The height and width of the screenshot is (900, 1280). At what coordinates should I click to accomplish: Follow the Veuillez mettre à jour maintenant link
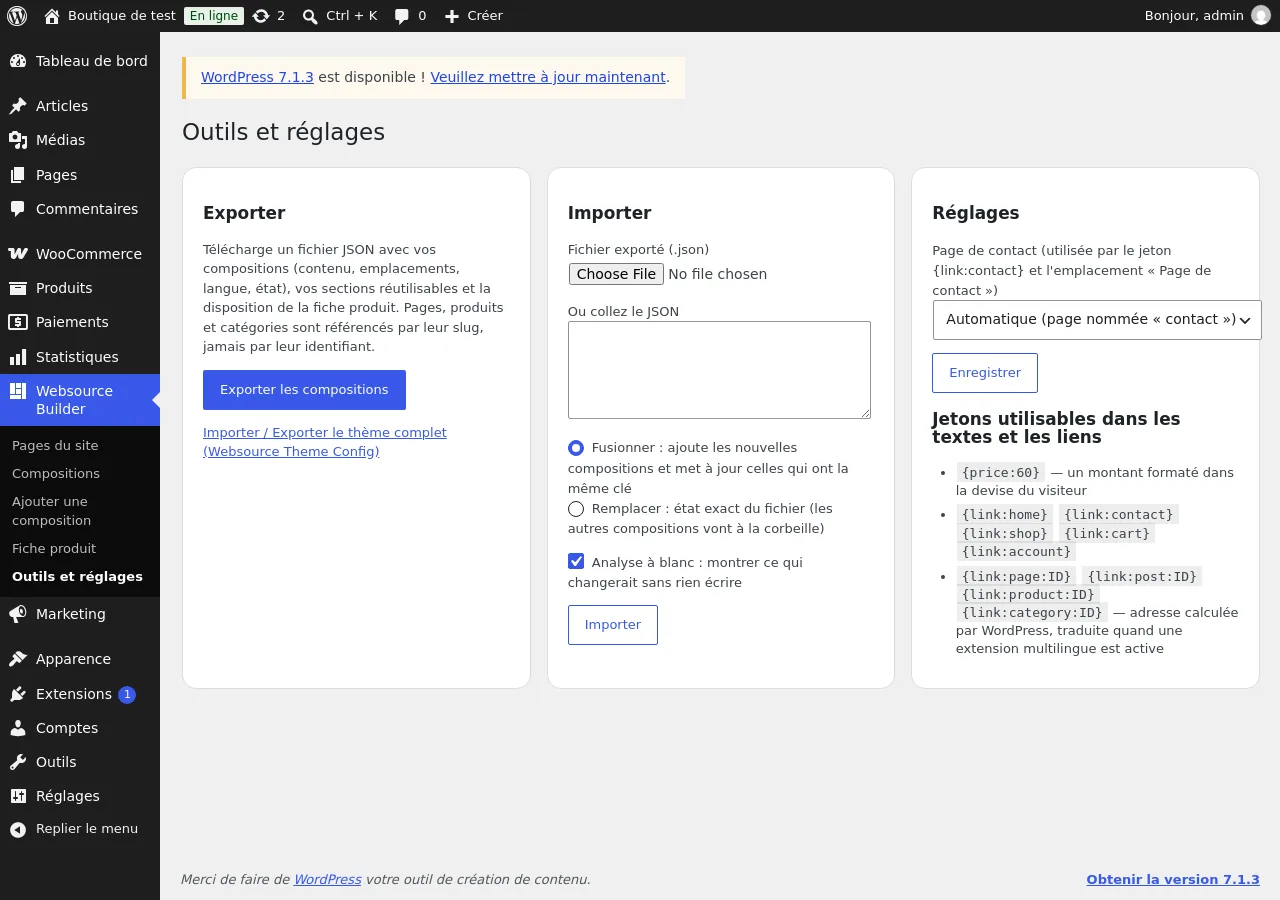coord(548,77)
